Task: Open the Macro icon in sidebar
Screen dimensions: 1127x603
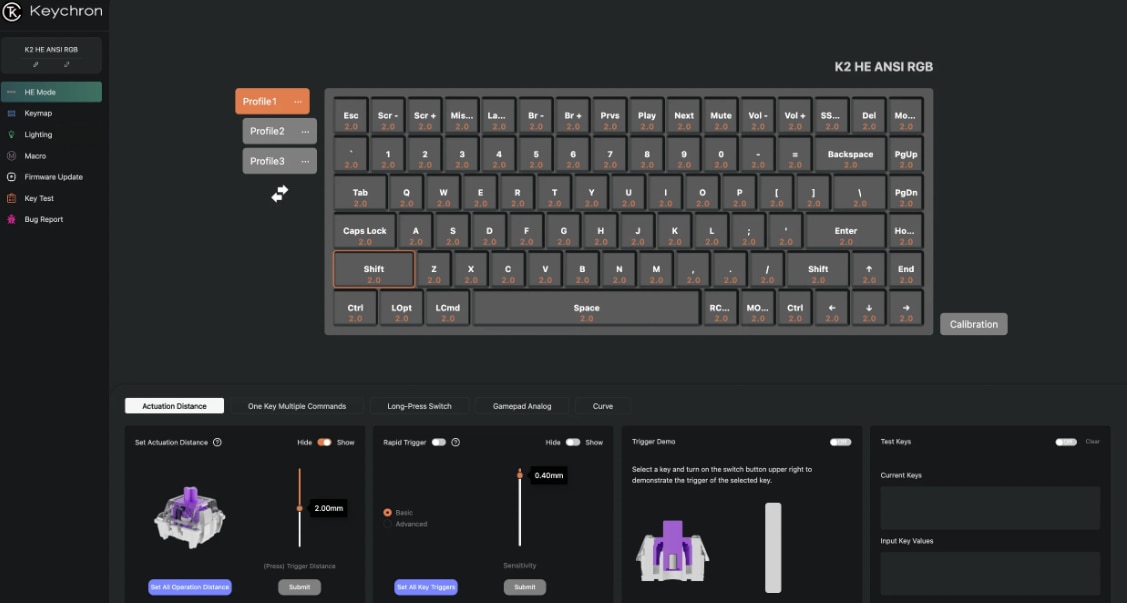Action: pyautogui.click(x=11, y=156)
